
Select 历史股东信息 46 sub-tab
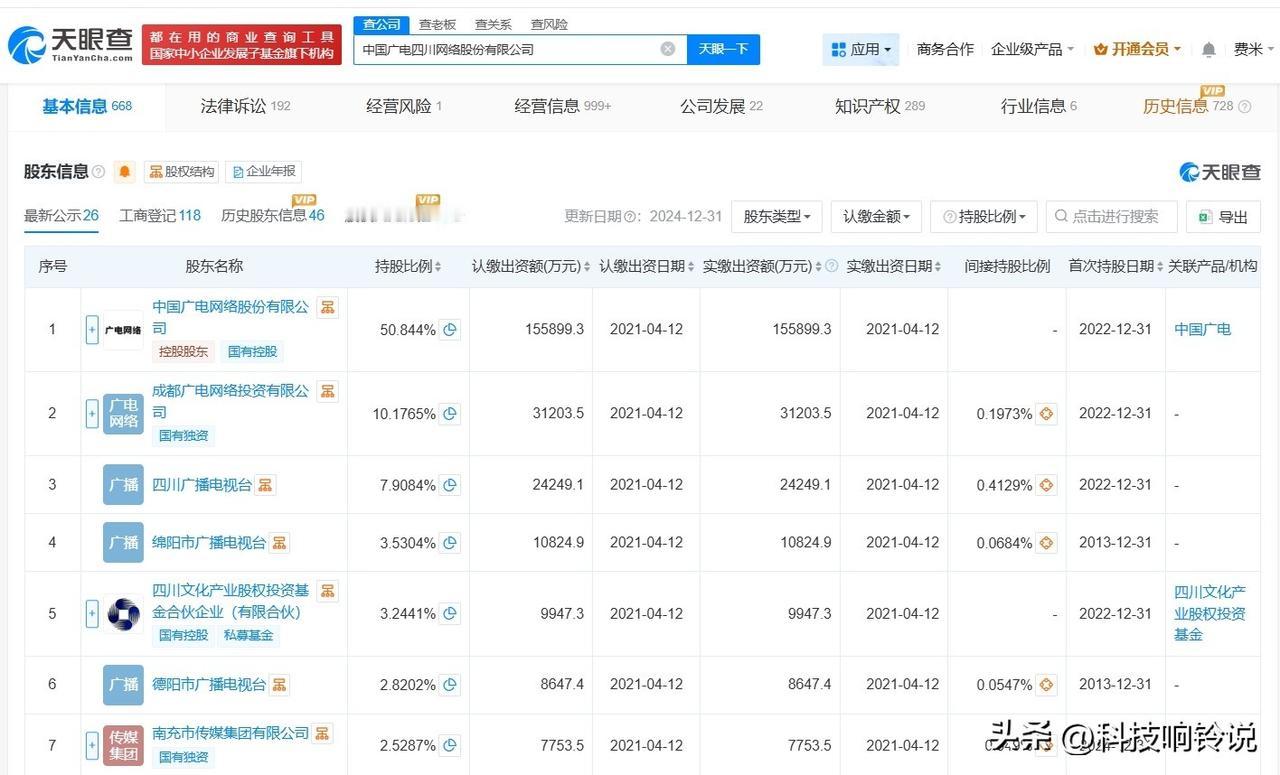click(273, 215)
